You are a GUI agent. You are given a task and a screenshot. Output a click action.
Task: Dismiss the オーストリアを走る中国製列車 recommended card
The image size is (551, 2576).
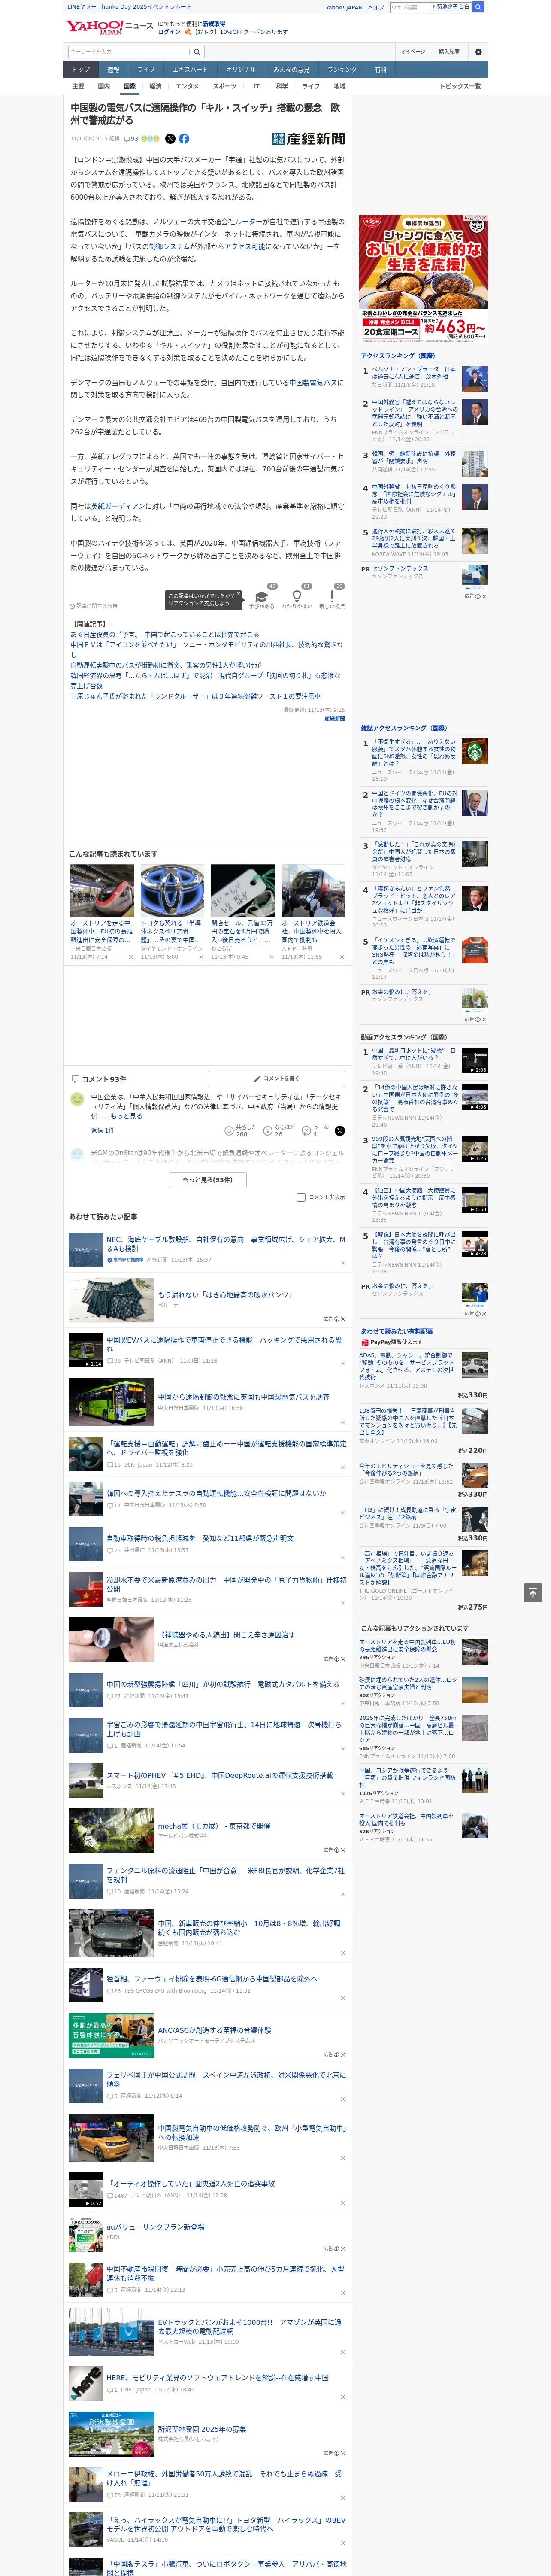[130, 957]
